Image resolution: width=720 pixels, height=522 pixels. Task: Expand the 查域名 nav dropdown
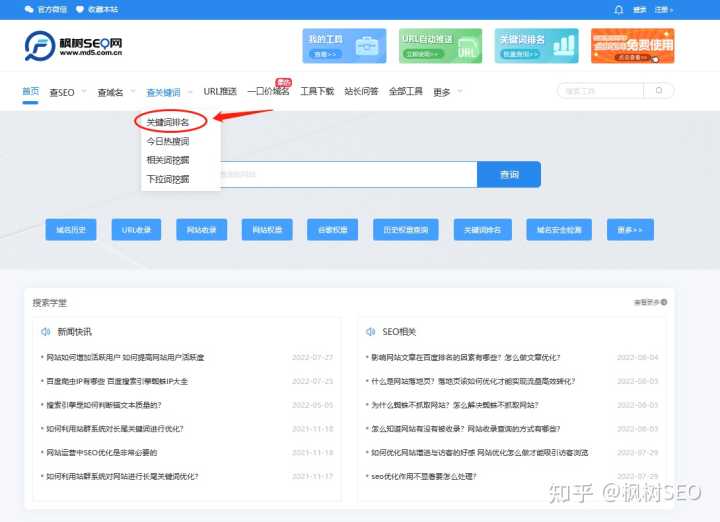(x=116, y=92)
